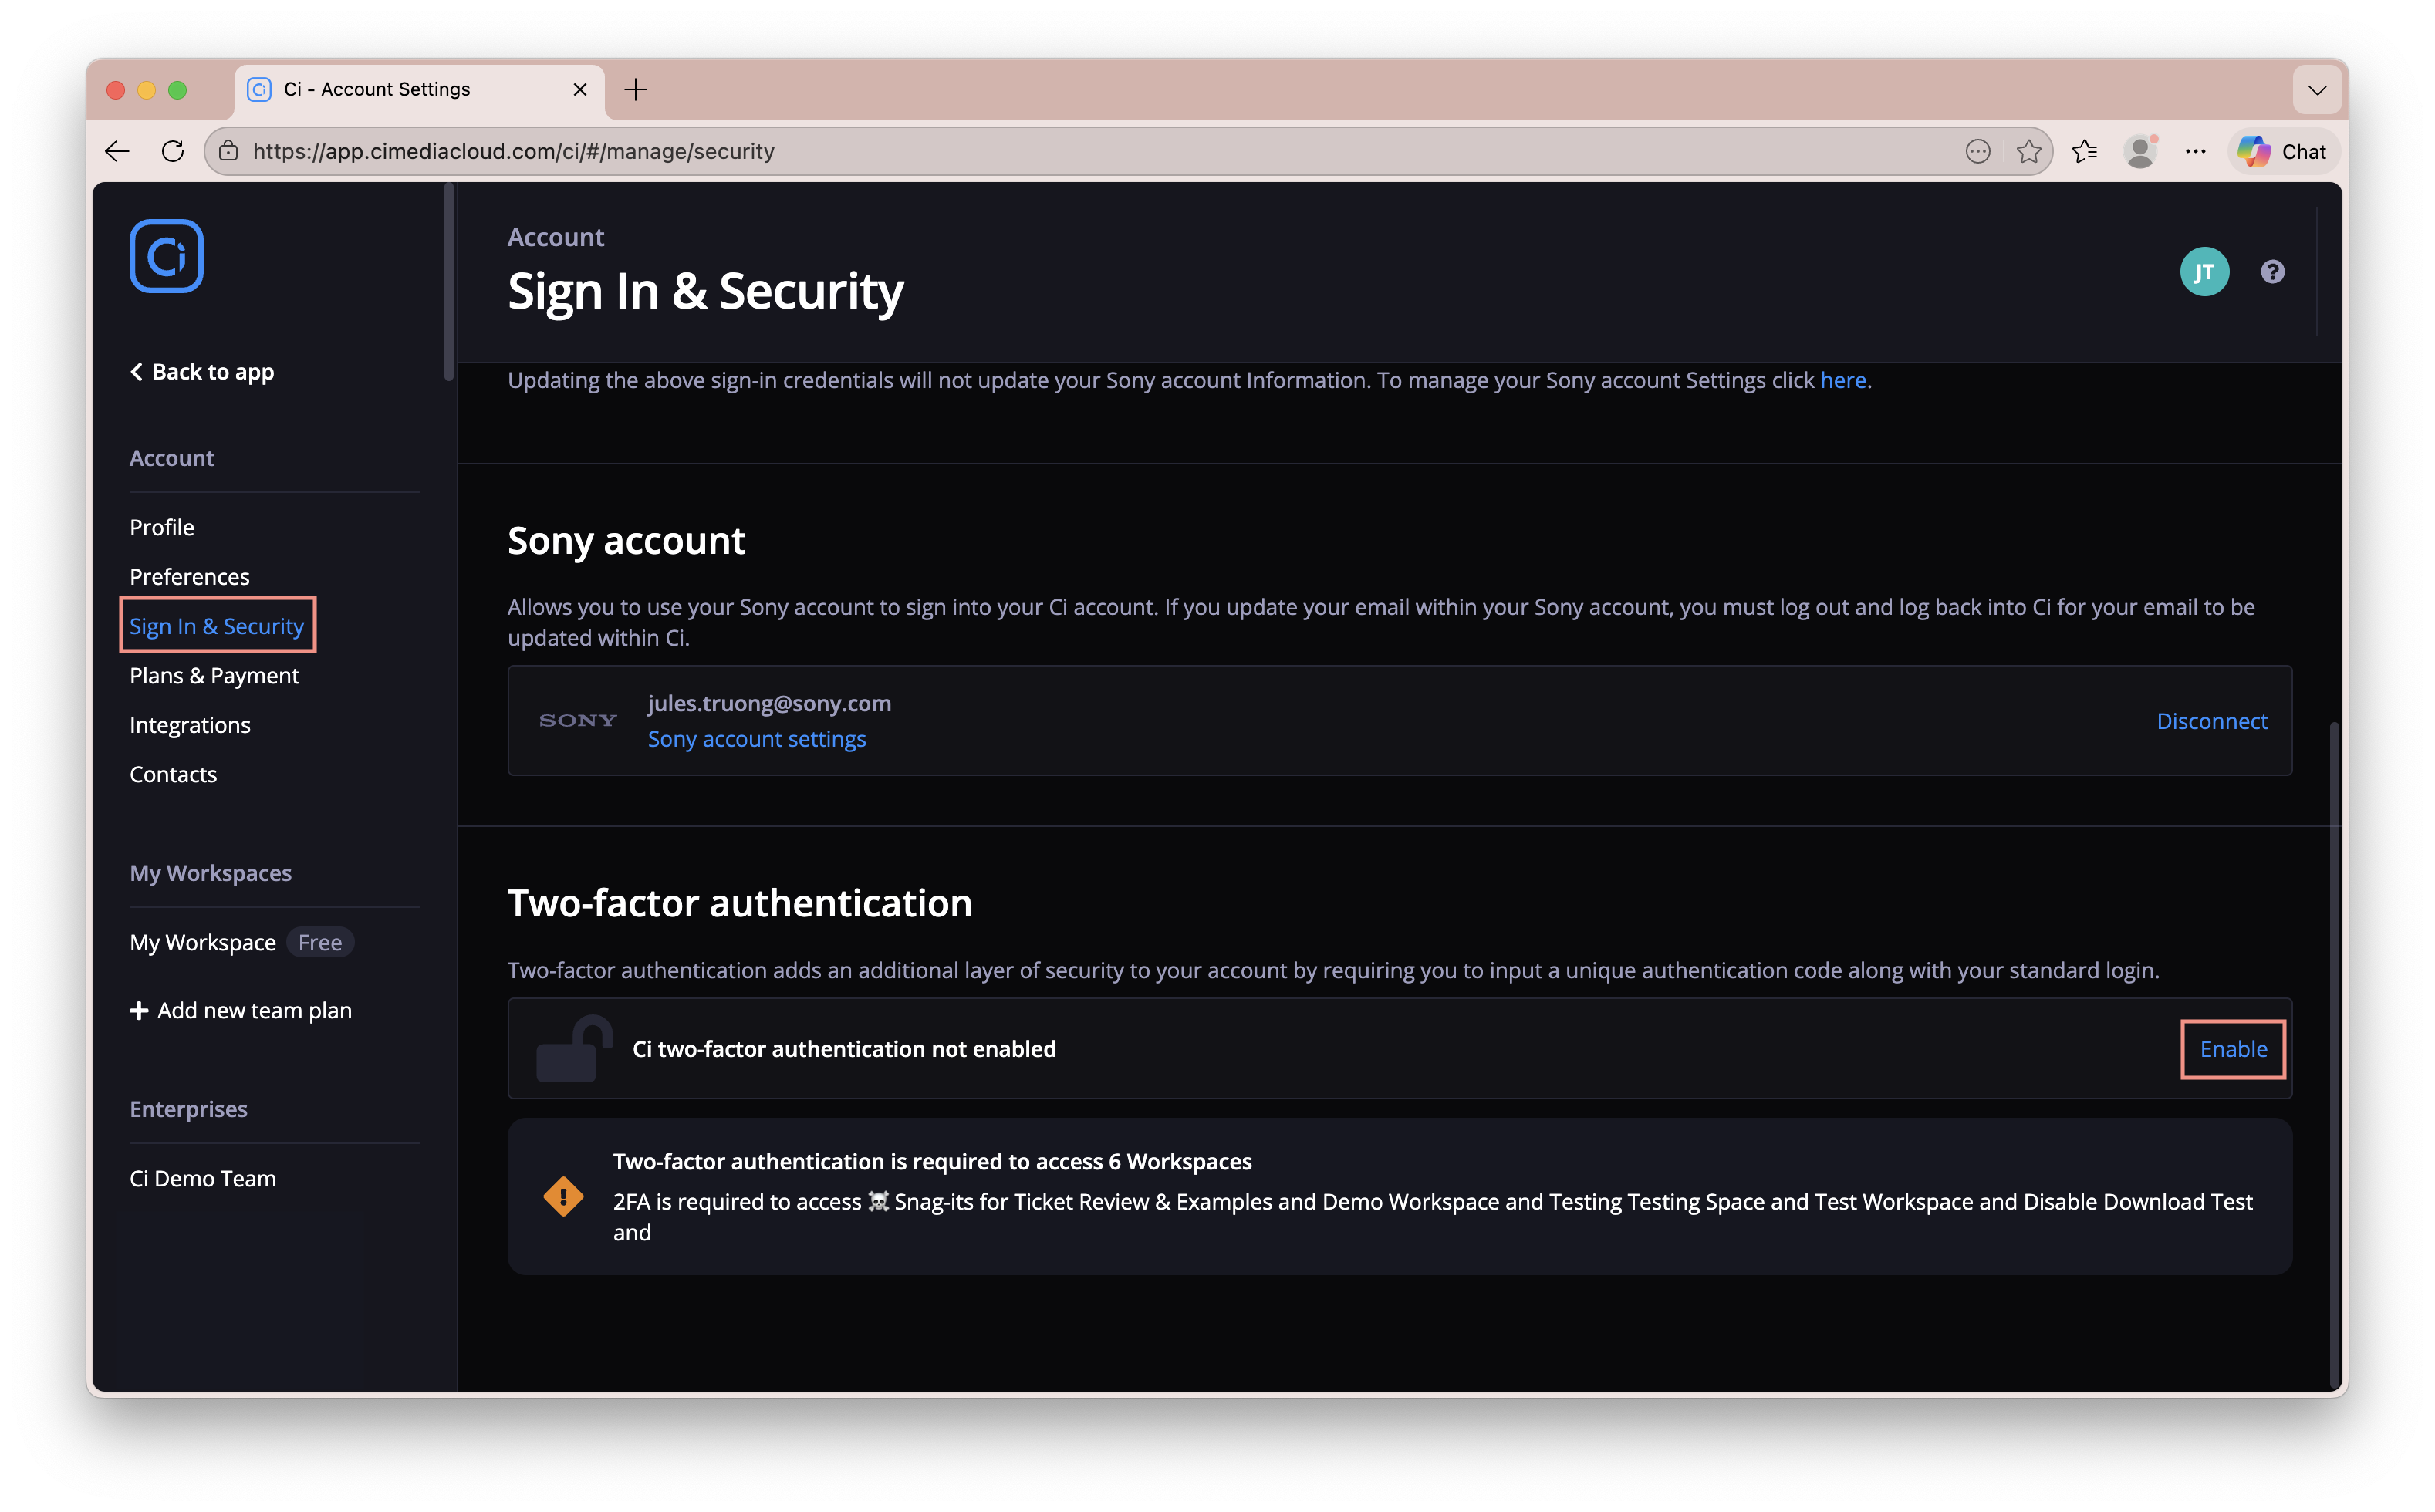Click the Back to app link
2435x1512 pixels.
click(202, 372)
